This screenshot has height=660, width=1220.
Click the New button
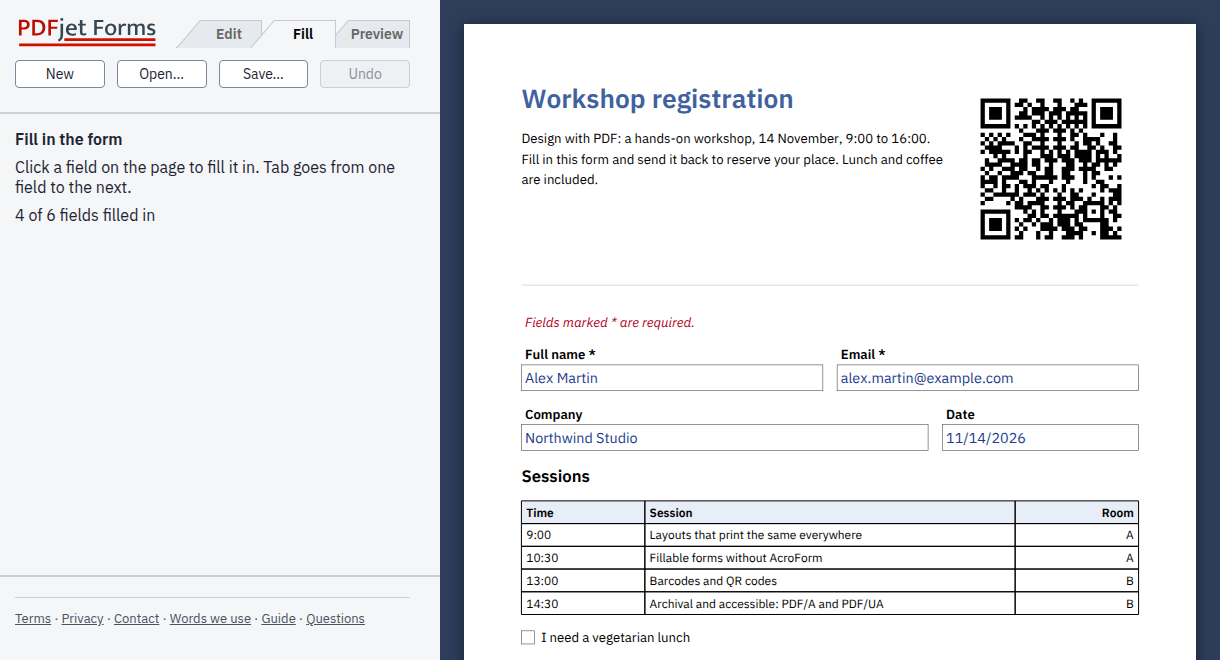[x=60, y=74]
